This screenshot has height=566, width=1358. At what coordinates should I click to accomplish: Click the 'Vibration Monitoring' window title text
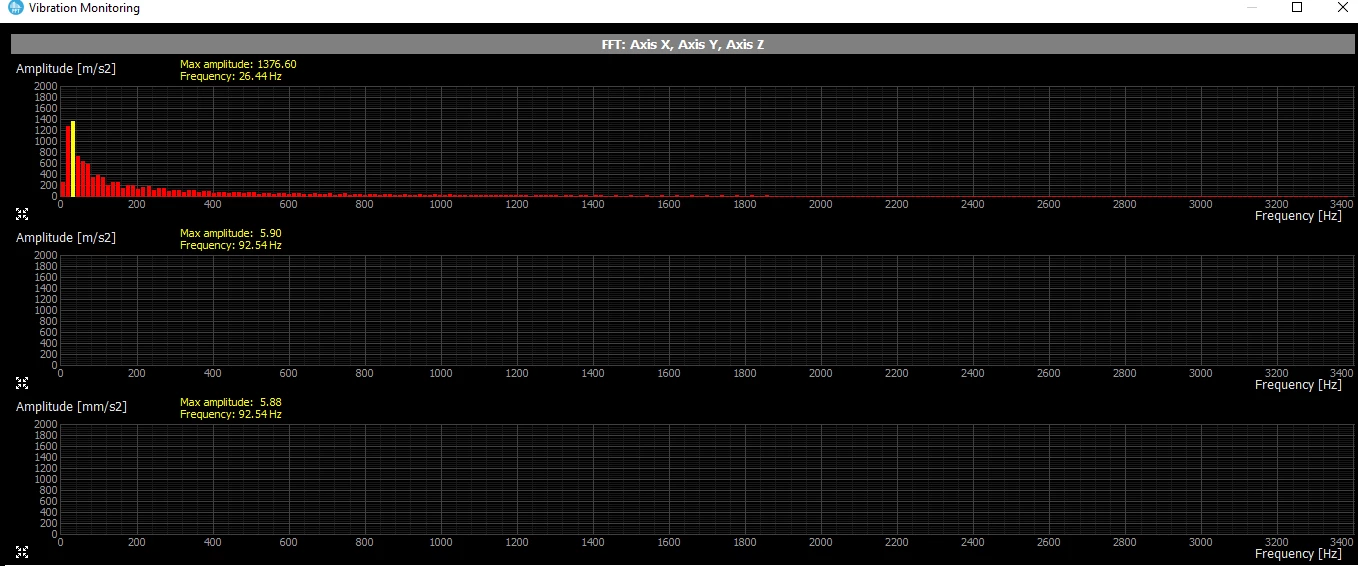(x=84, y=8)
